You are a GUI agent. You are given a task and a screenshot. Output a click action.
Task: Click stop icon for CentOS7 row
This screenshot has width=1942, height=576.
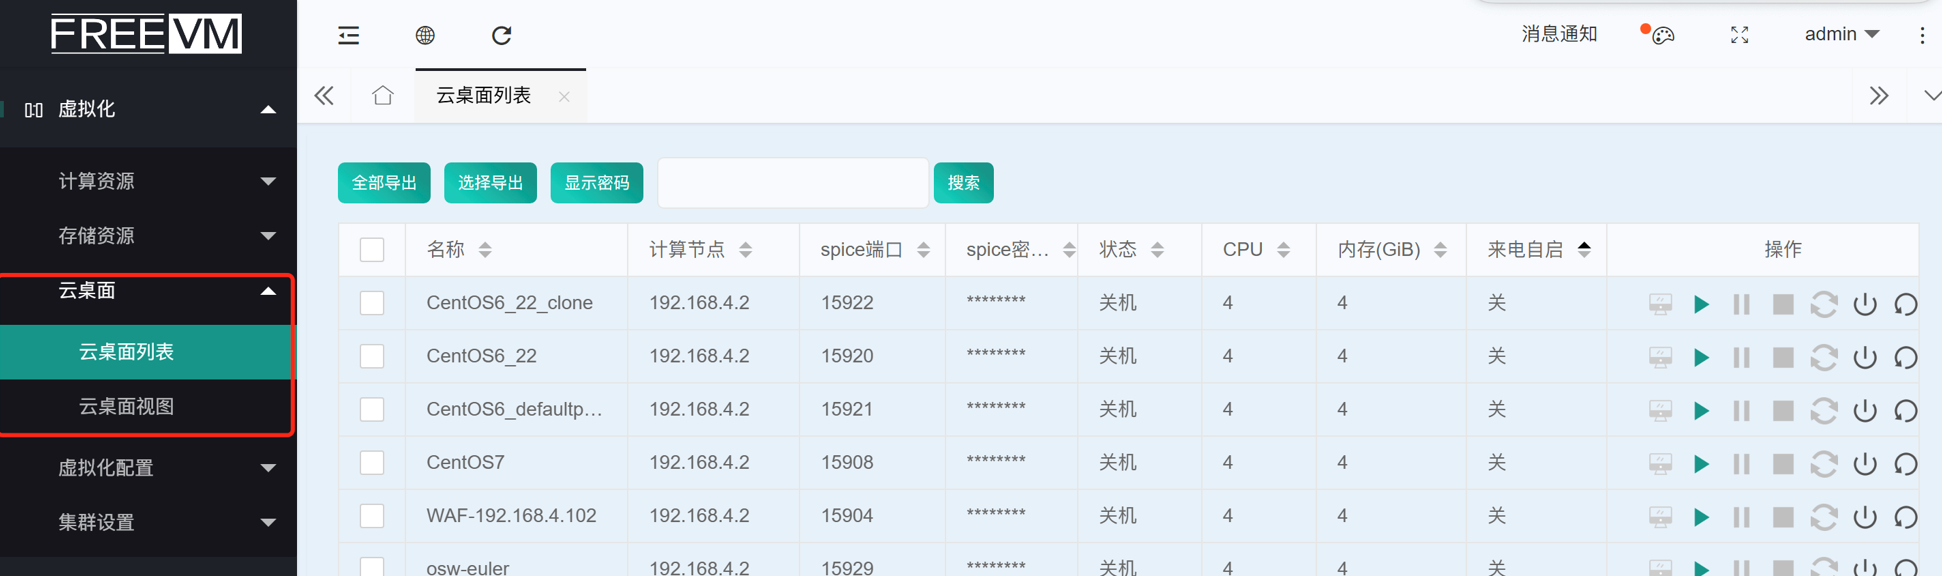(x=1782, y=463)
